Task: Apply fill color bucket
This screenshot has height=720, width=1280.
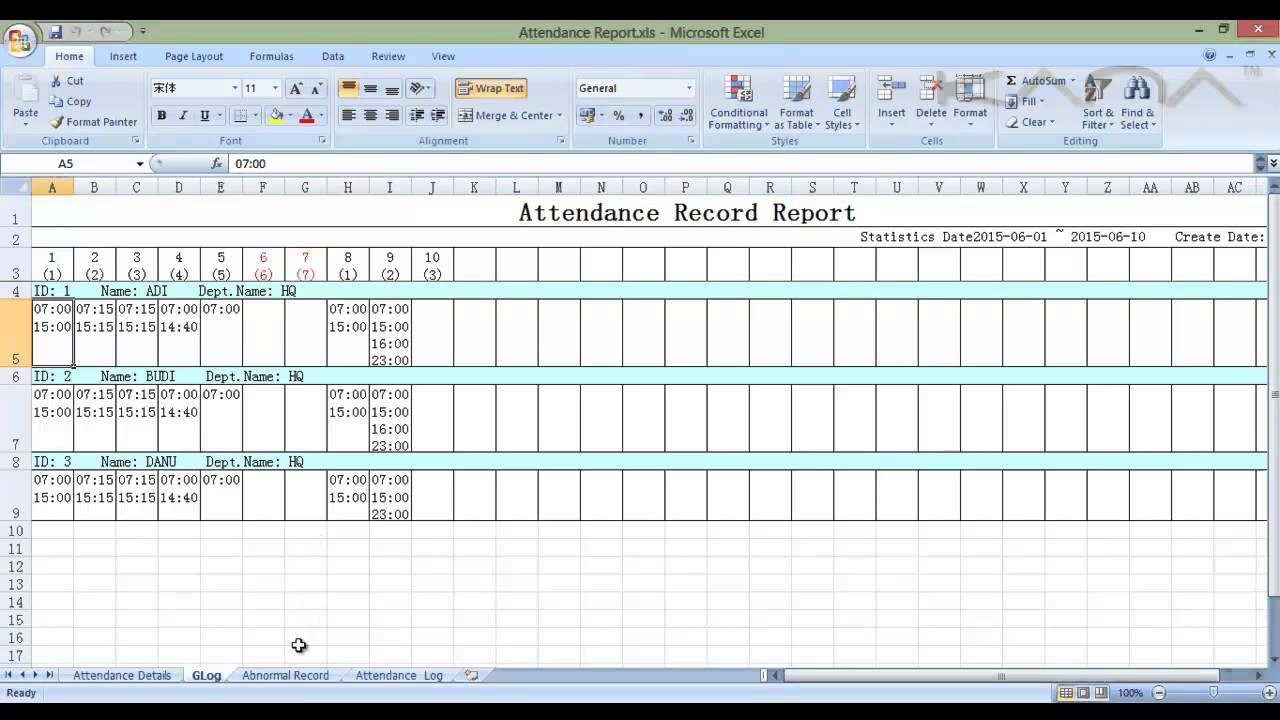Action: [276, 115]
